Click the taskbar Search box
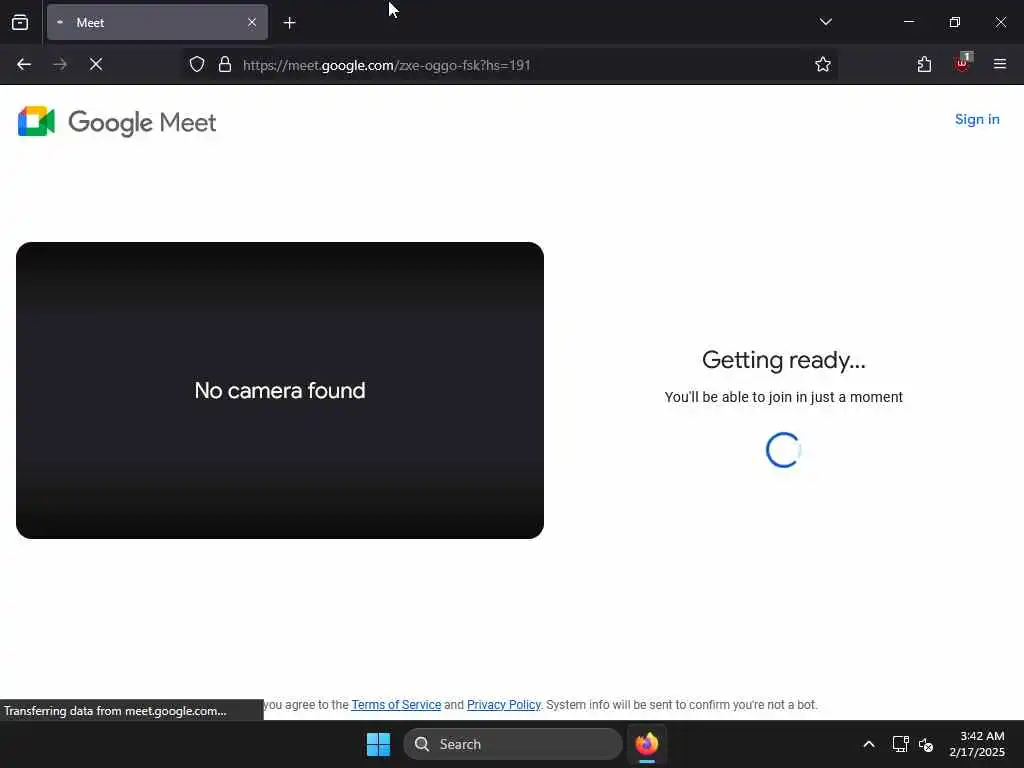The image size is (1024, 768). tap(513, 744)
